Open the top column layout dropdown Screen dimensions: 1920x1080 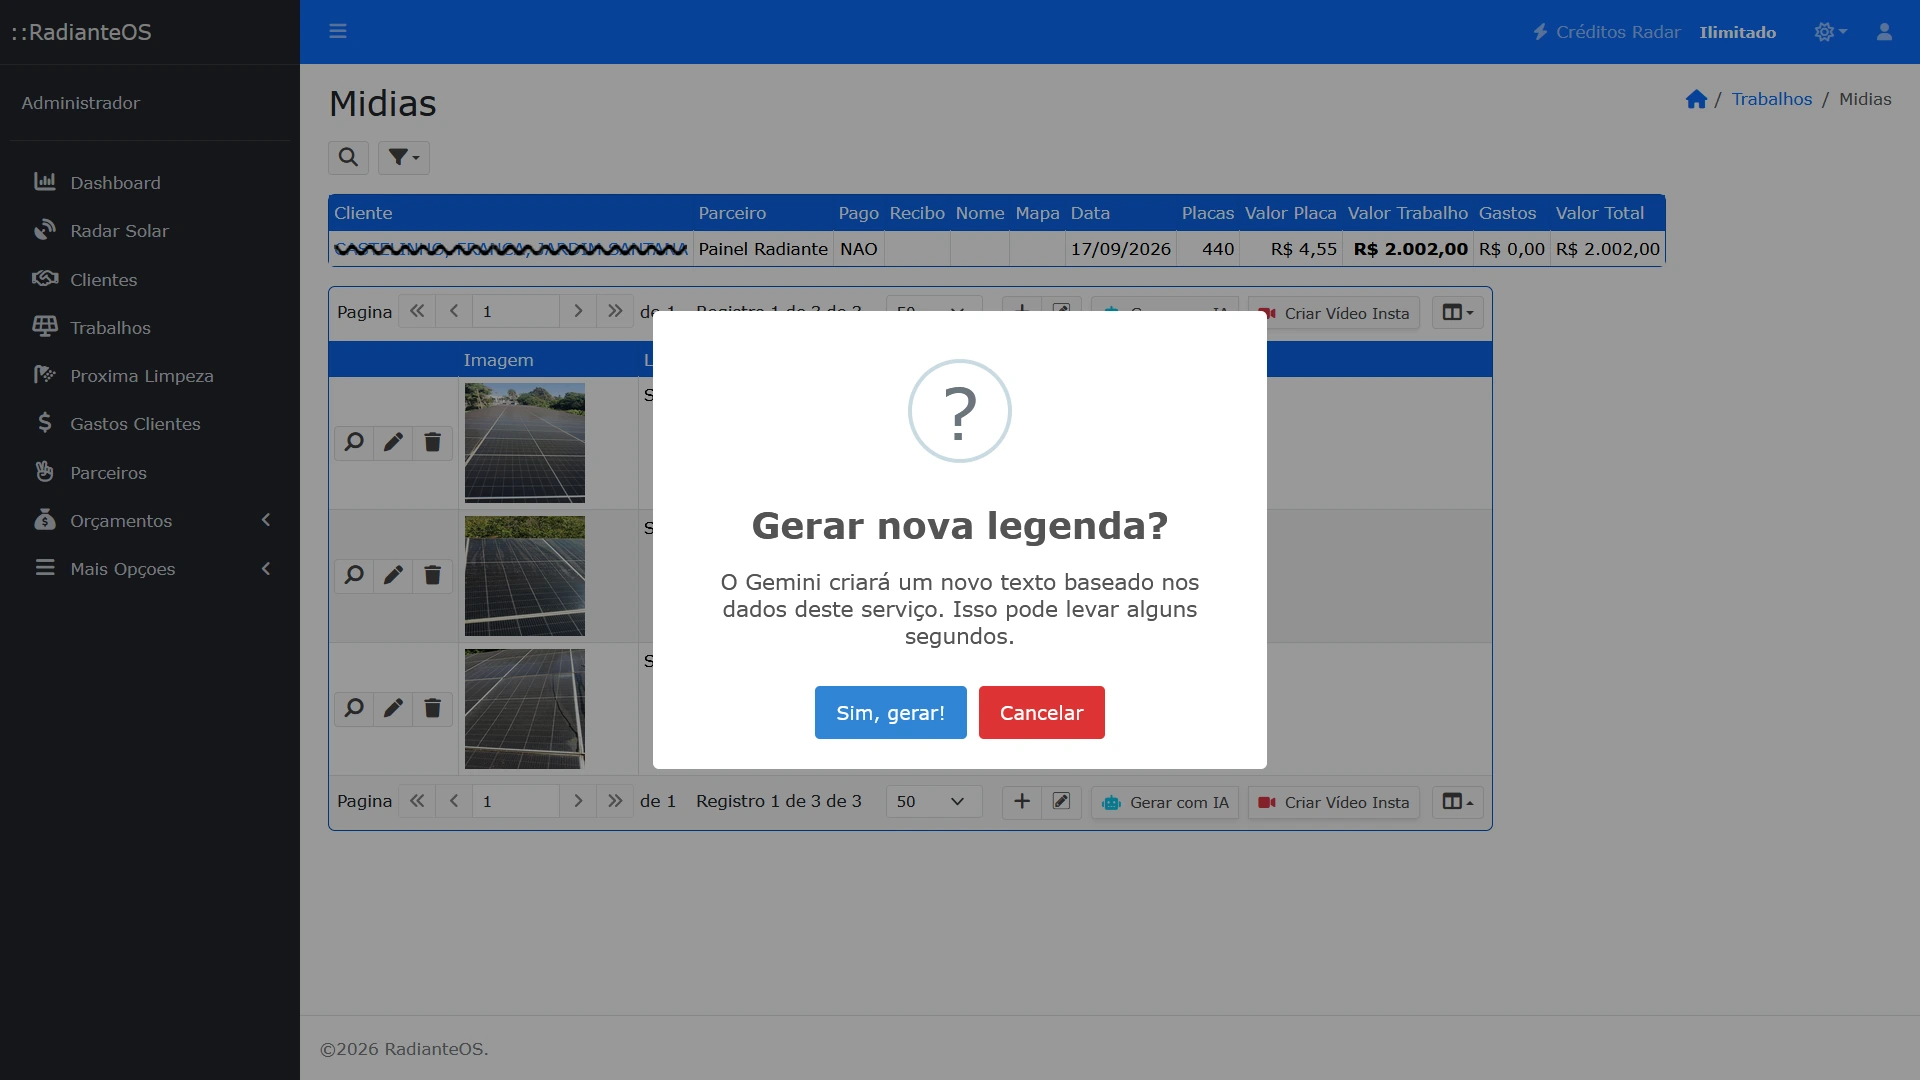coord(1457,313)
